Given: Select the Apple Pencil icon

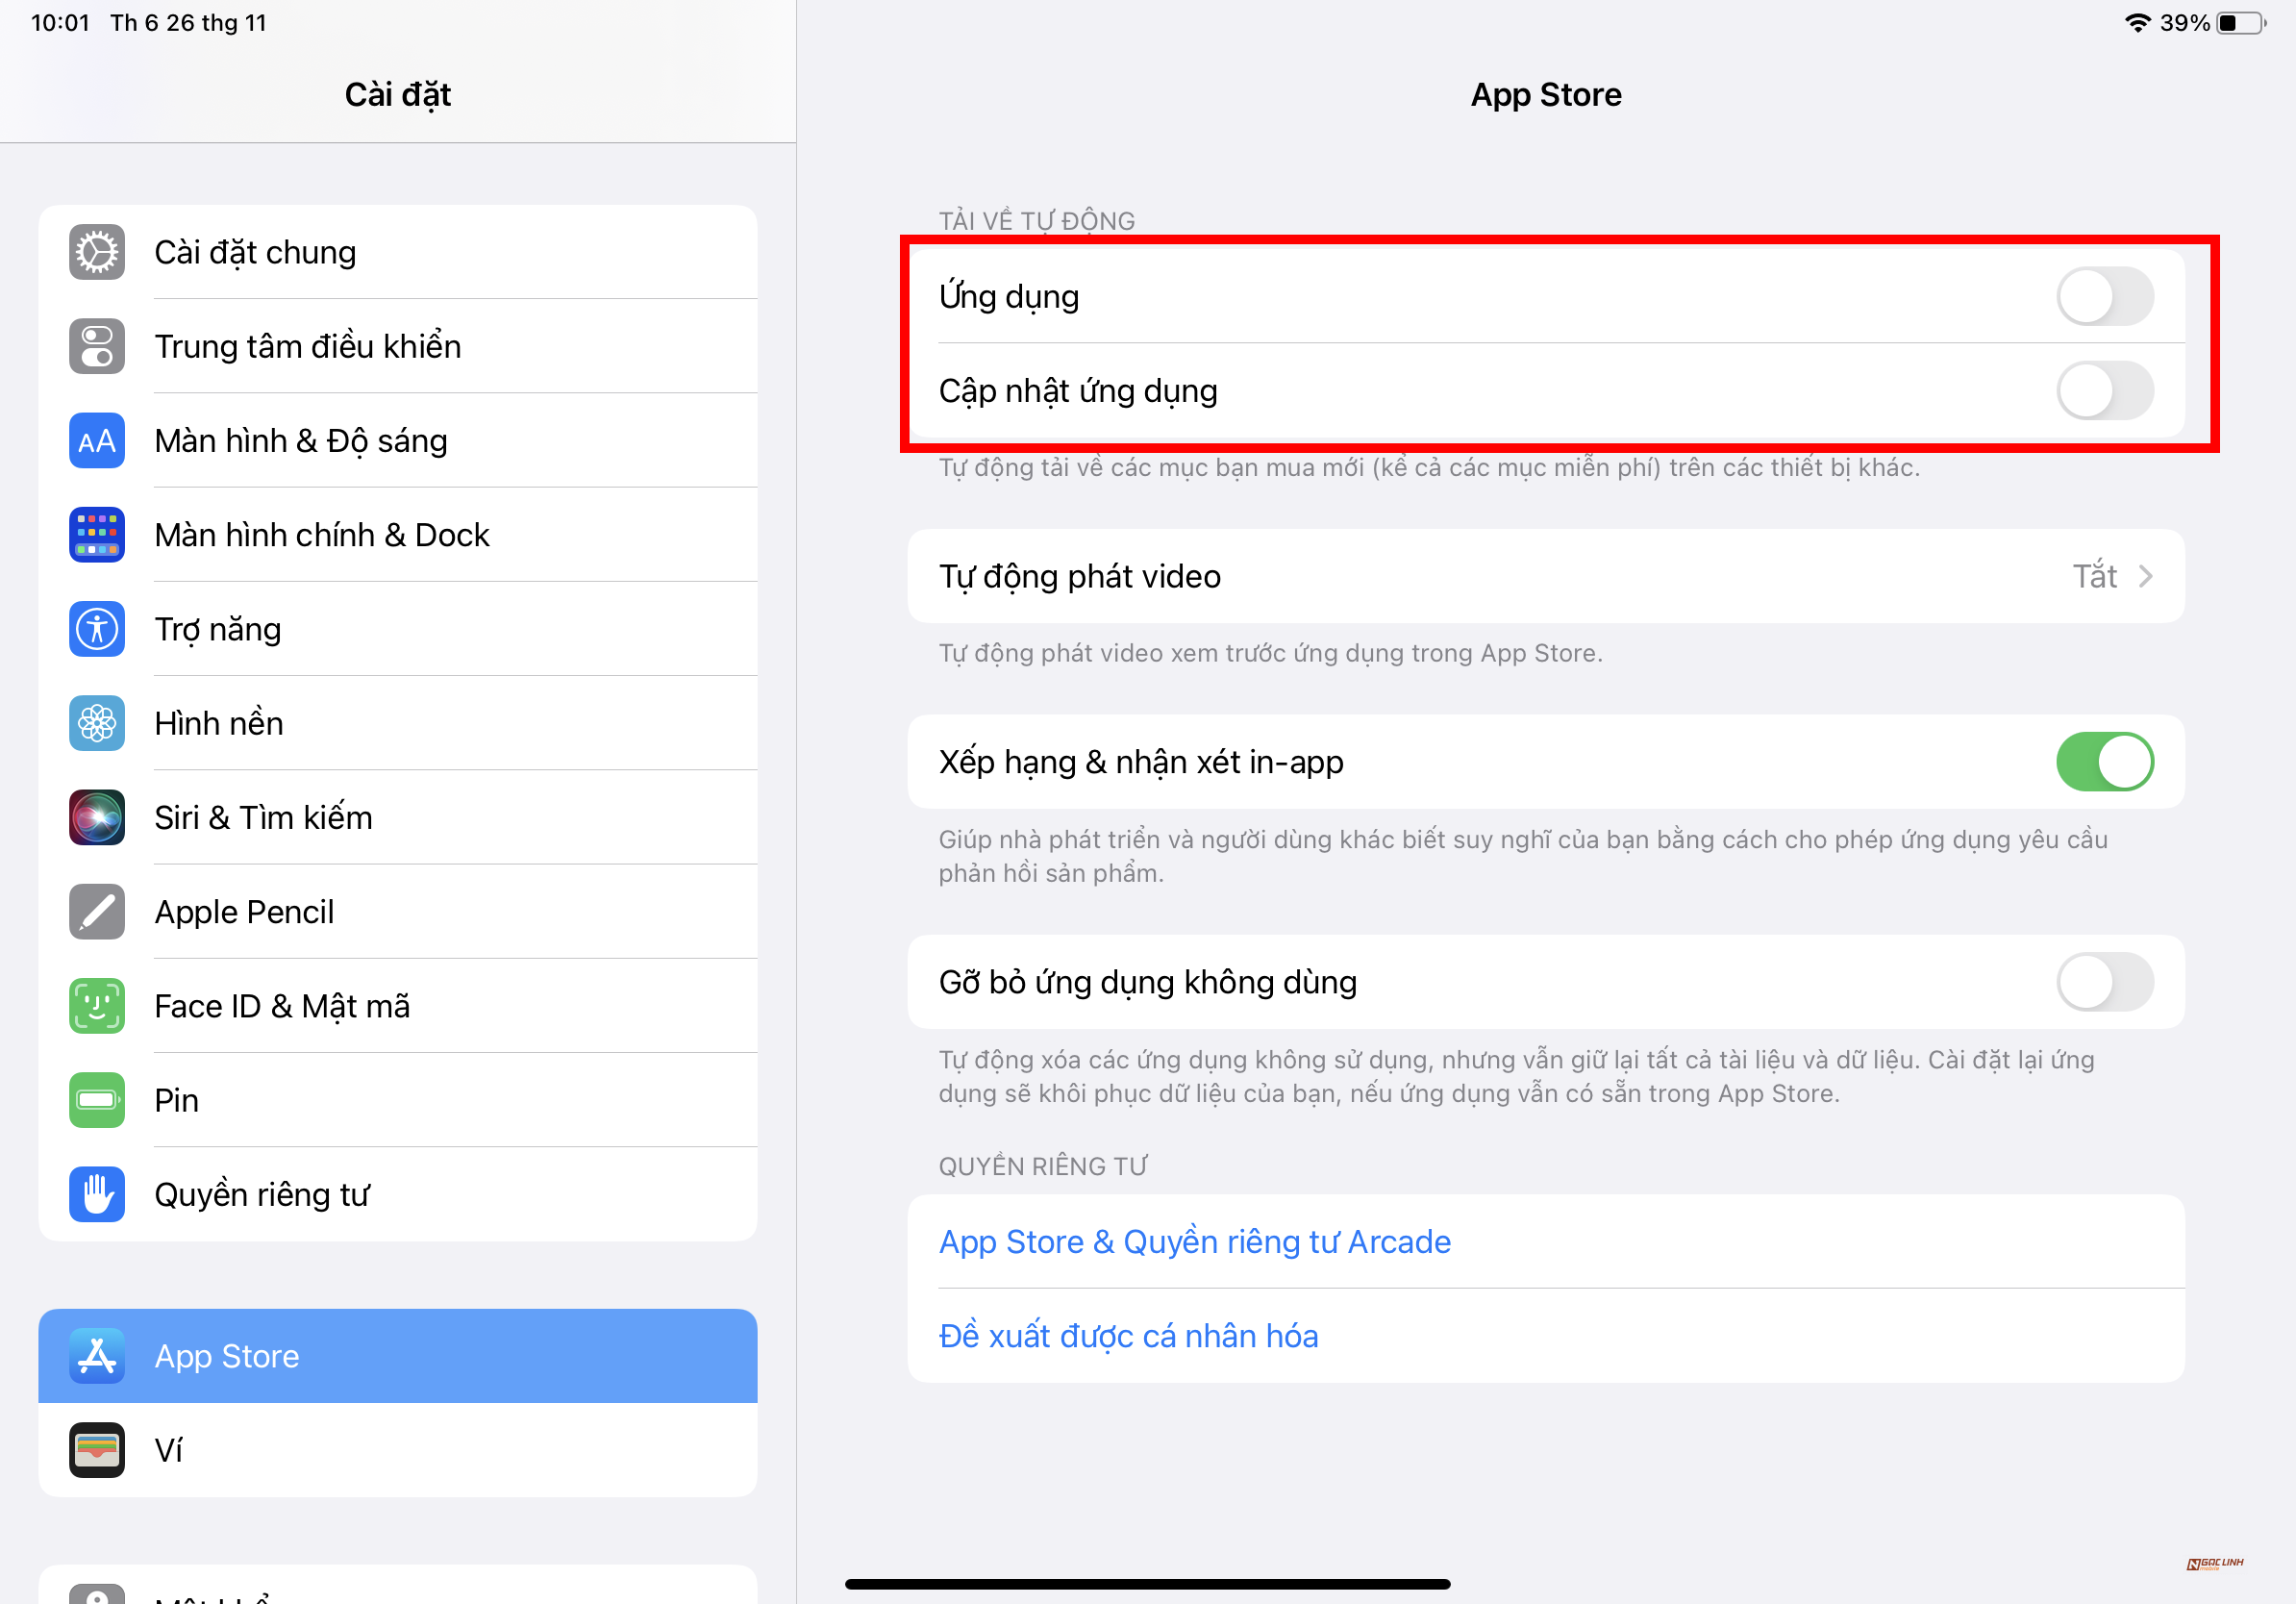Looking at the screenshot, I should 96,911.
